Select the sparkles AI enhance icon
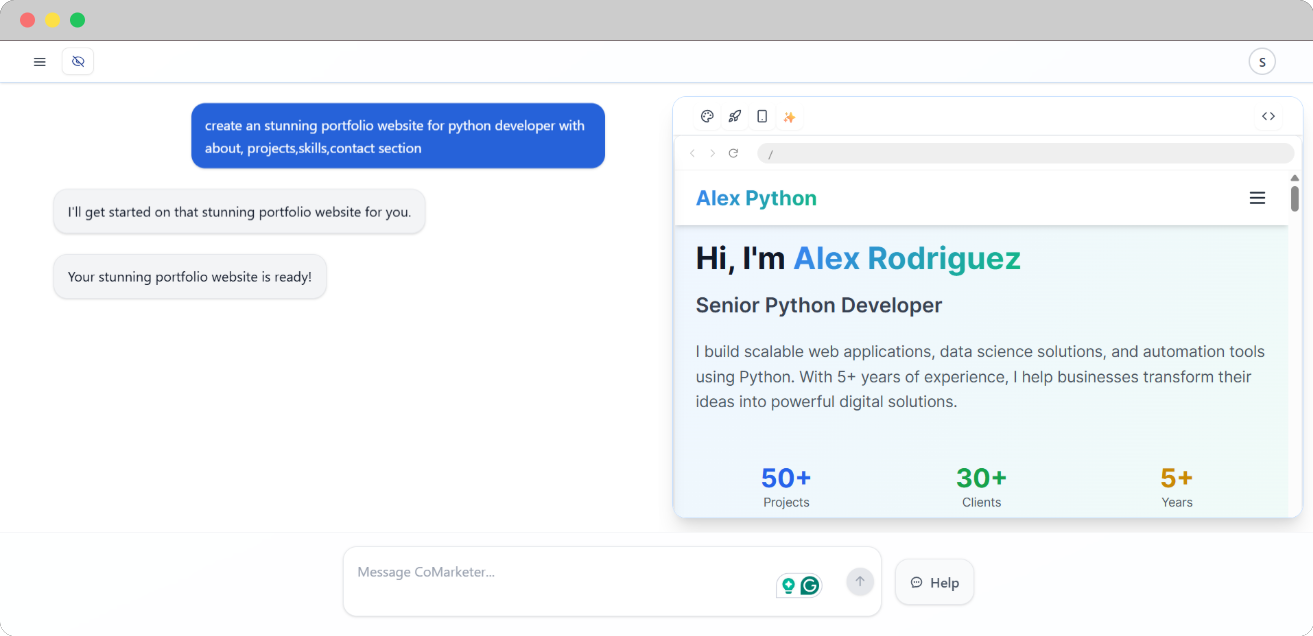 point(789,116)
